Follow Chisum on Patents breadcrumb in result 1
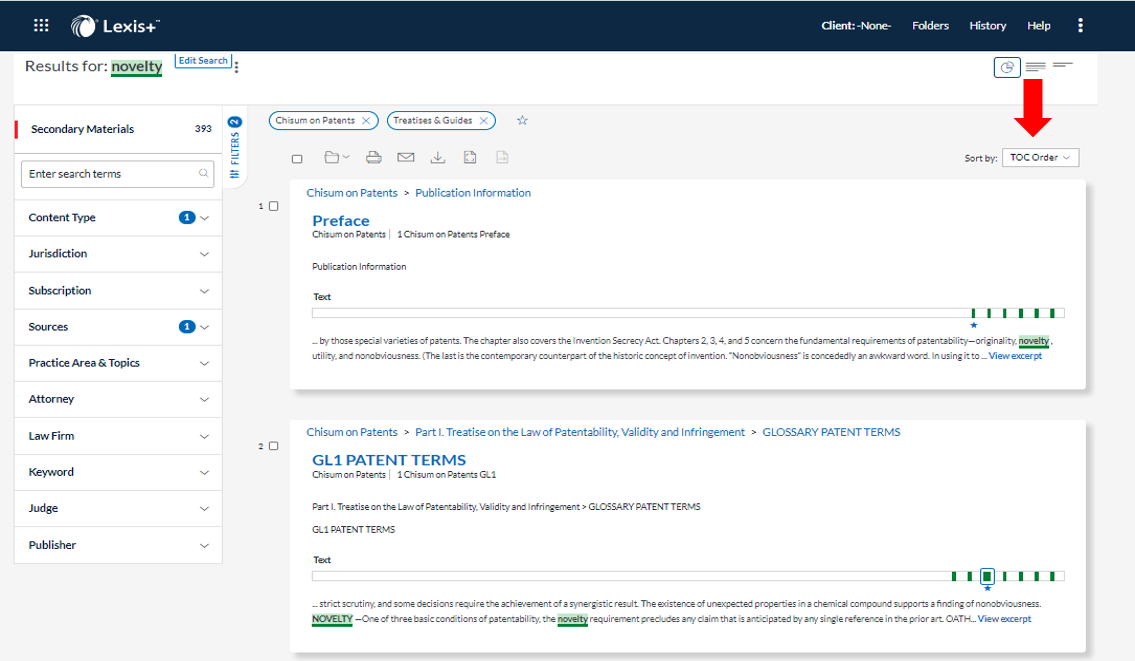 click(352, 193)
